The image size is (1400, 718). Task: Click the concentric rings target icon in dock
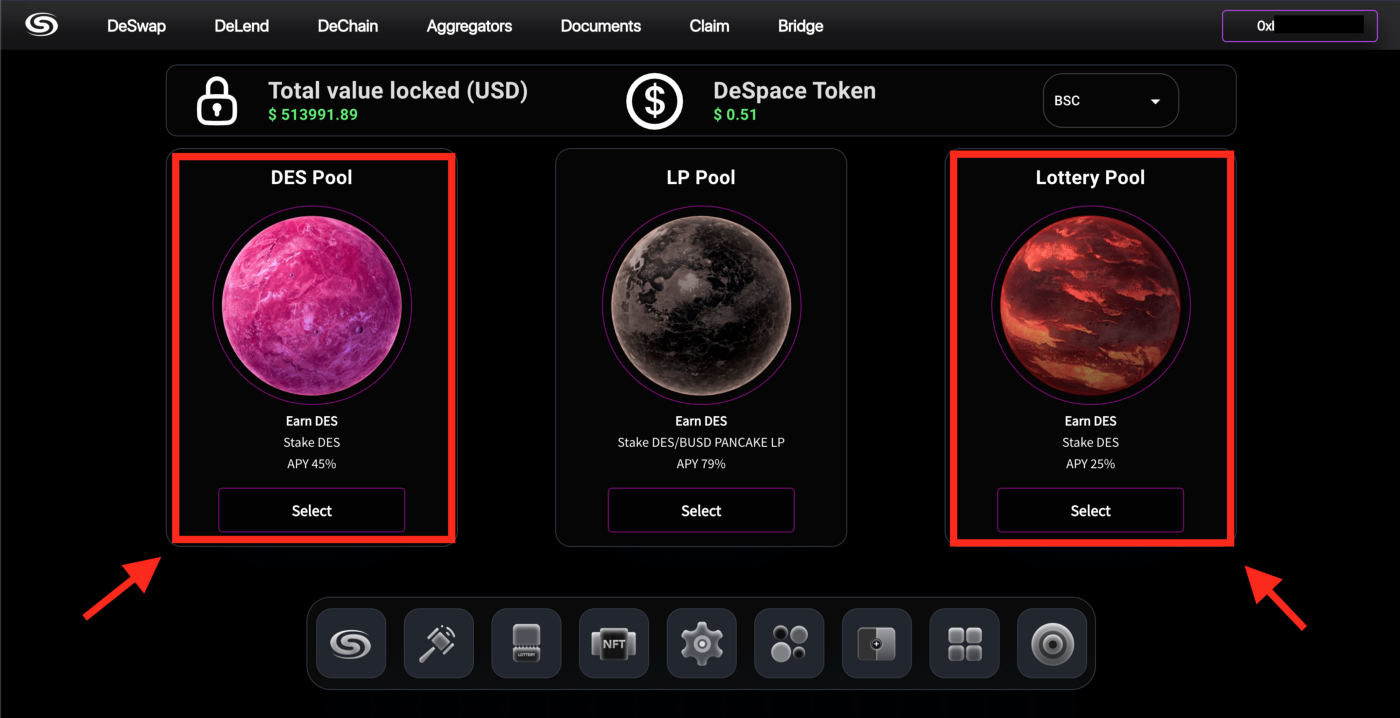pyautogui.click(x=1052, y=643)
